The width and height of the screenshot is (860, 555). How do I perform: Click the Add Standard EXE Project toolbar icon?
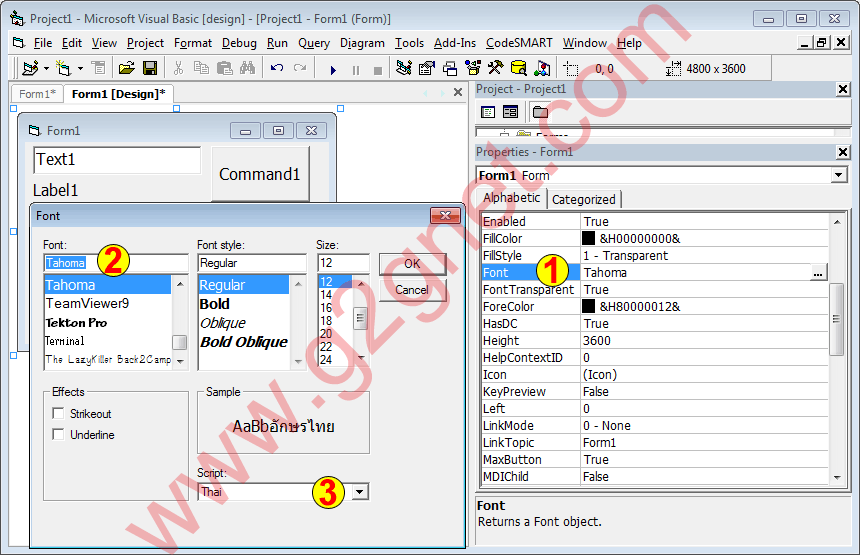pyautogui.click(x=30, y=69)
